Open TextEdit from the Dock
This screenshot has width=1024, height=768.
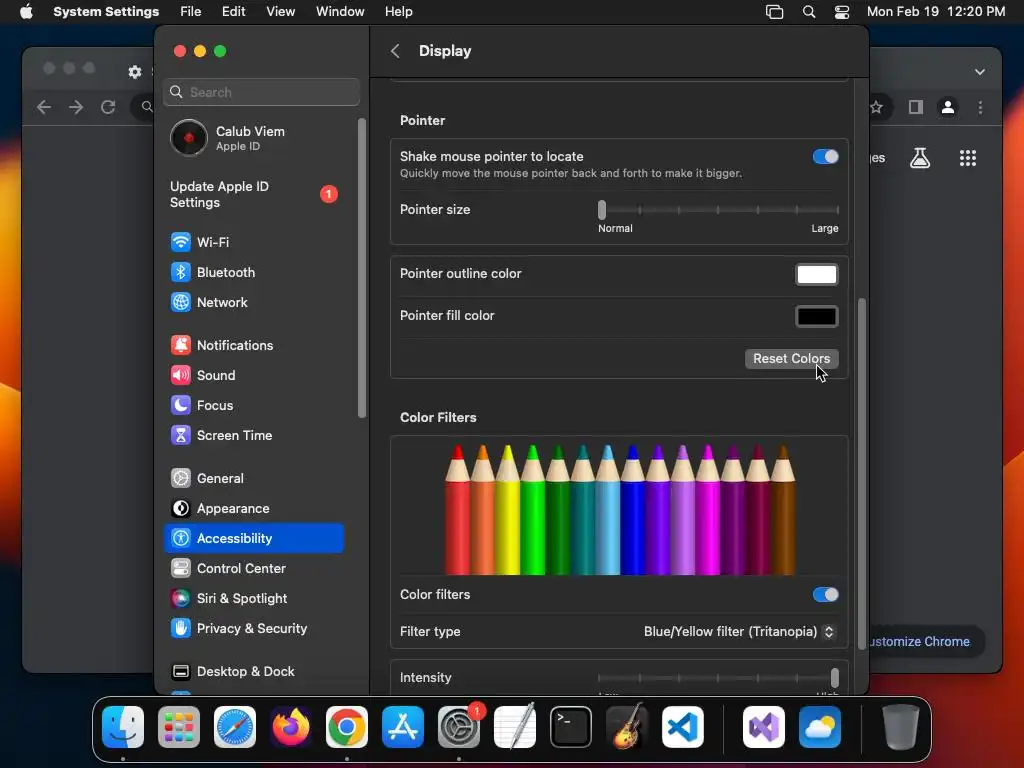(515, 727)
